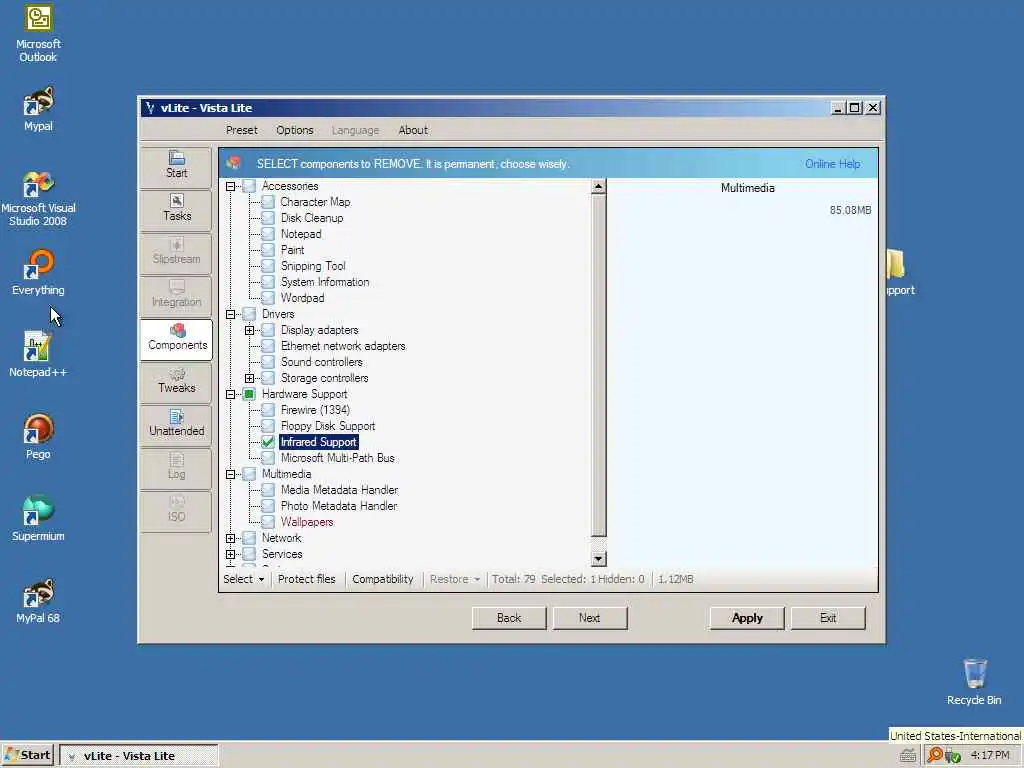Open the Components page in sidebar
This screenshot has width=1024, height=768.
coord(176,338)
